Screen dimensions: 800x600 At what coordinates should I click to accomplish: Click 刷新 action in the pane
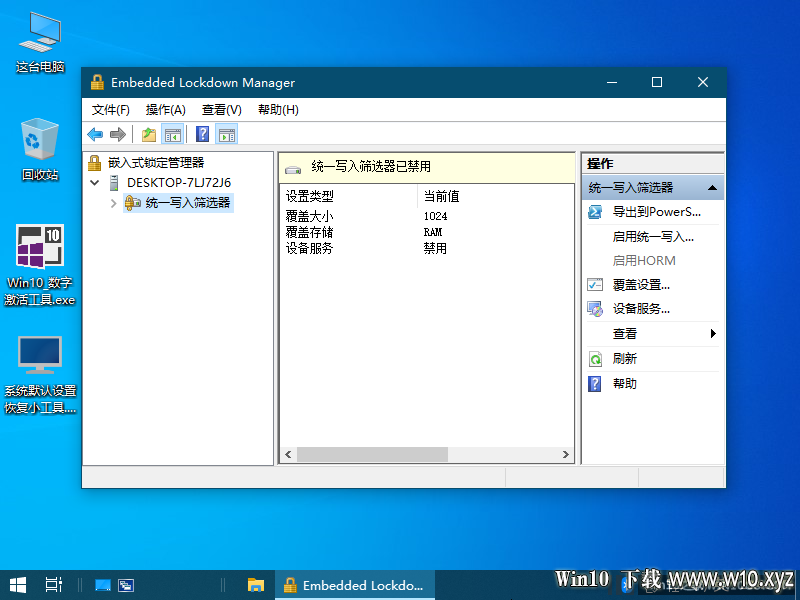click(x=624, y=359)
